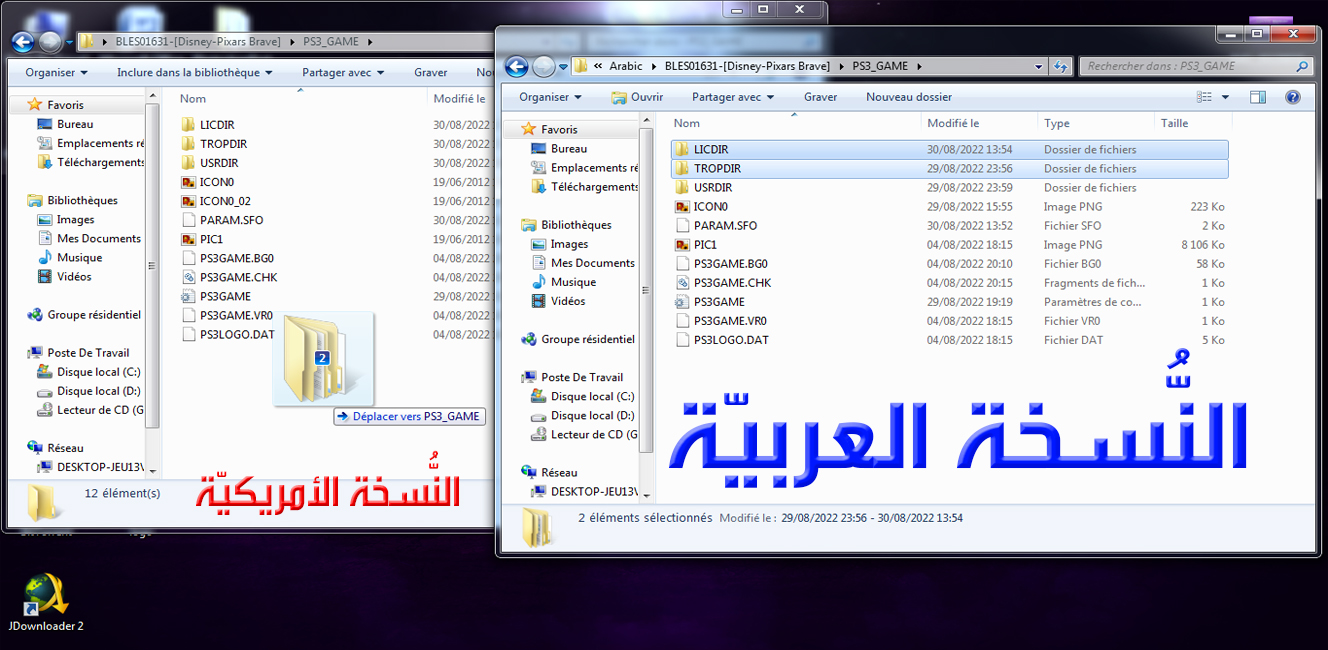
Task: Open USRDIR folder in right window
Action: [712, 188]
